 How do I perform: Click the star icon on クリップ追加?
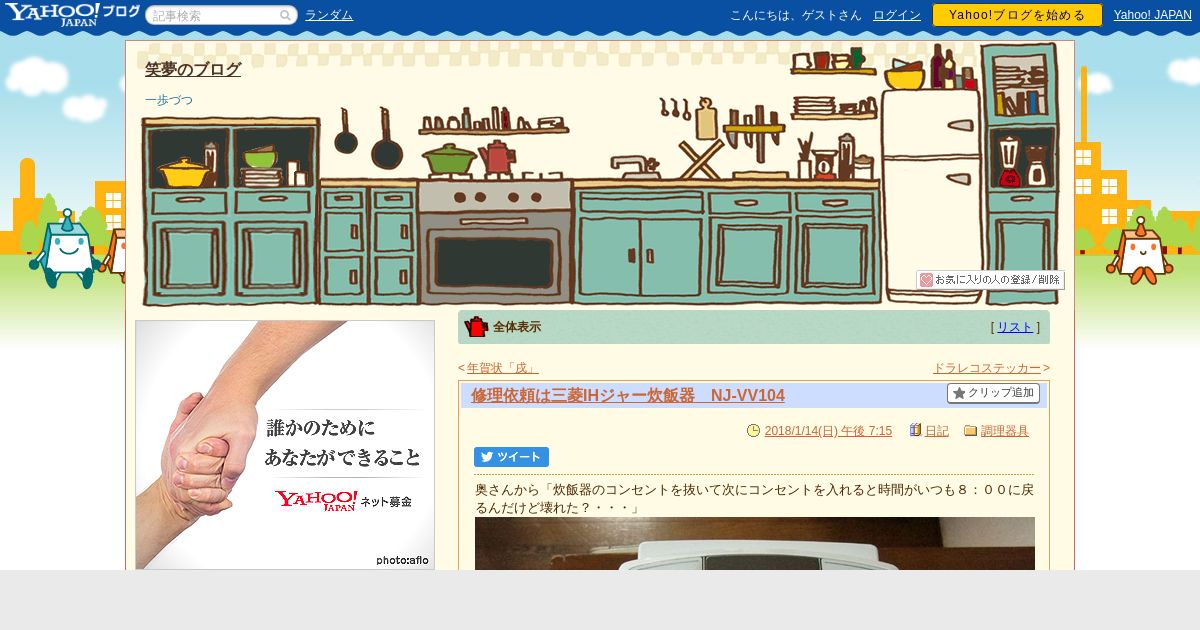(x=959, y=393)
